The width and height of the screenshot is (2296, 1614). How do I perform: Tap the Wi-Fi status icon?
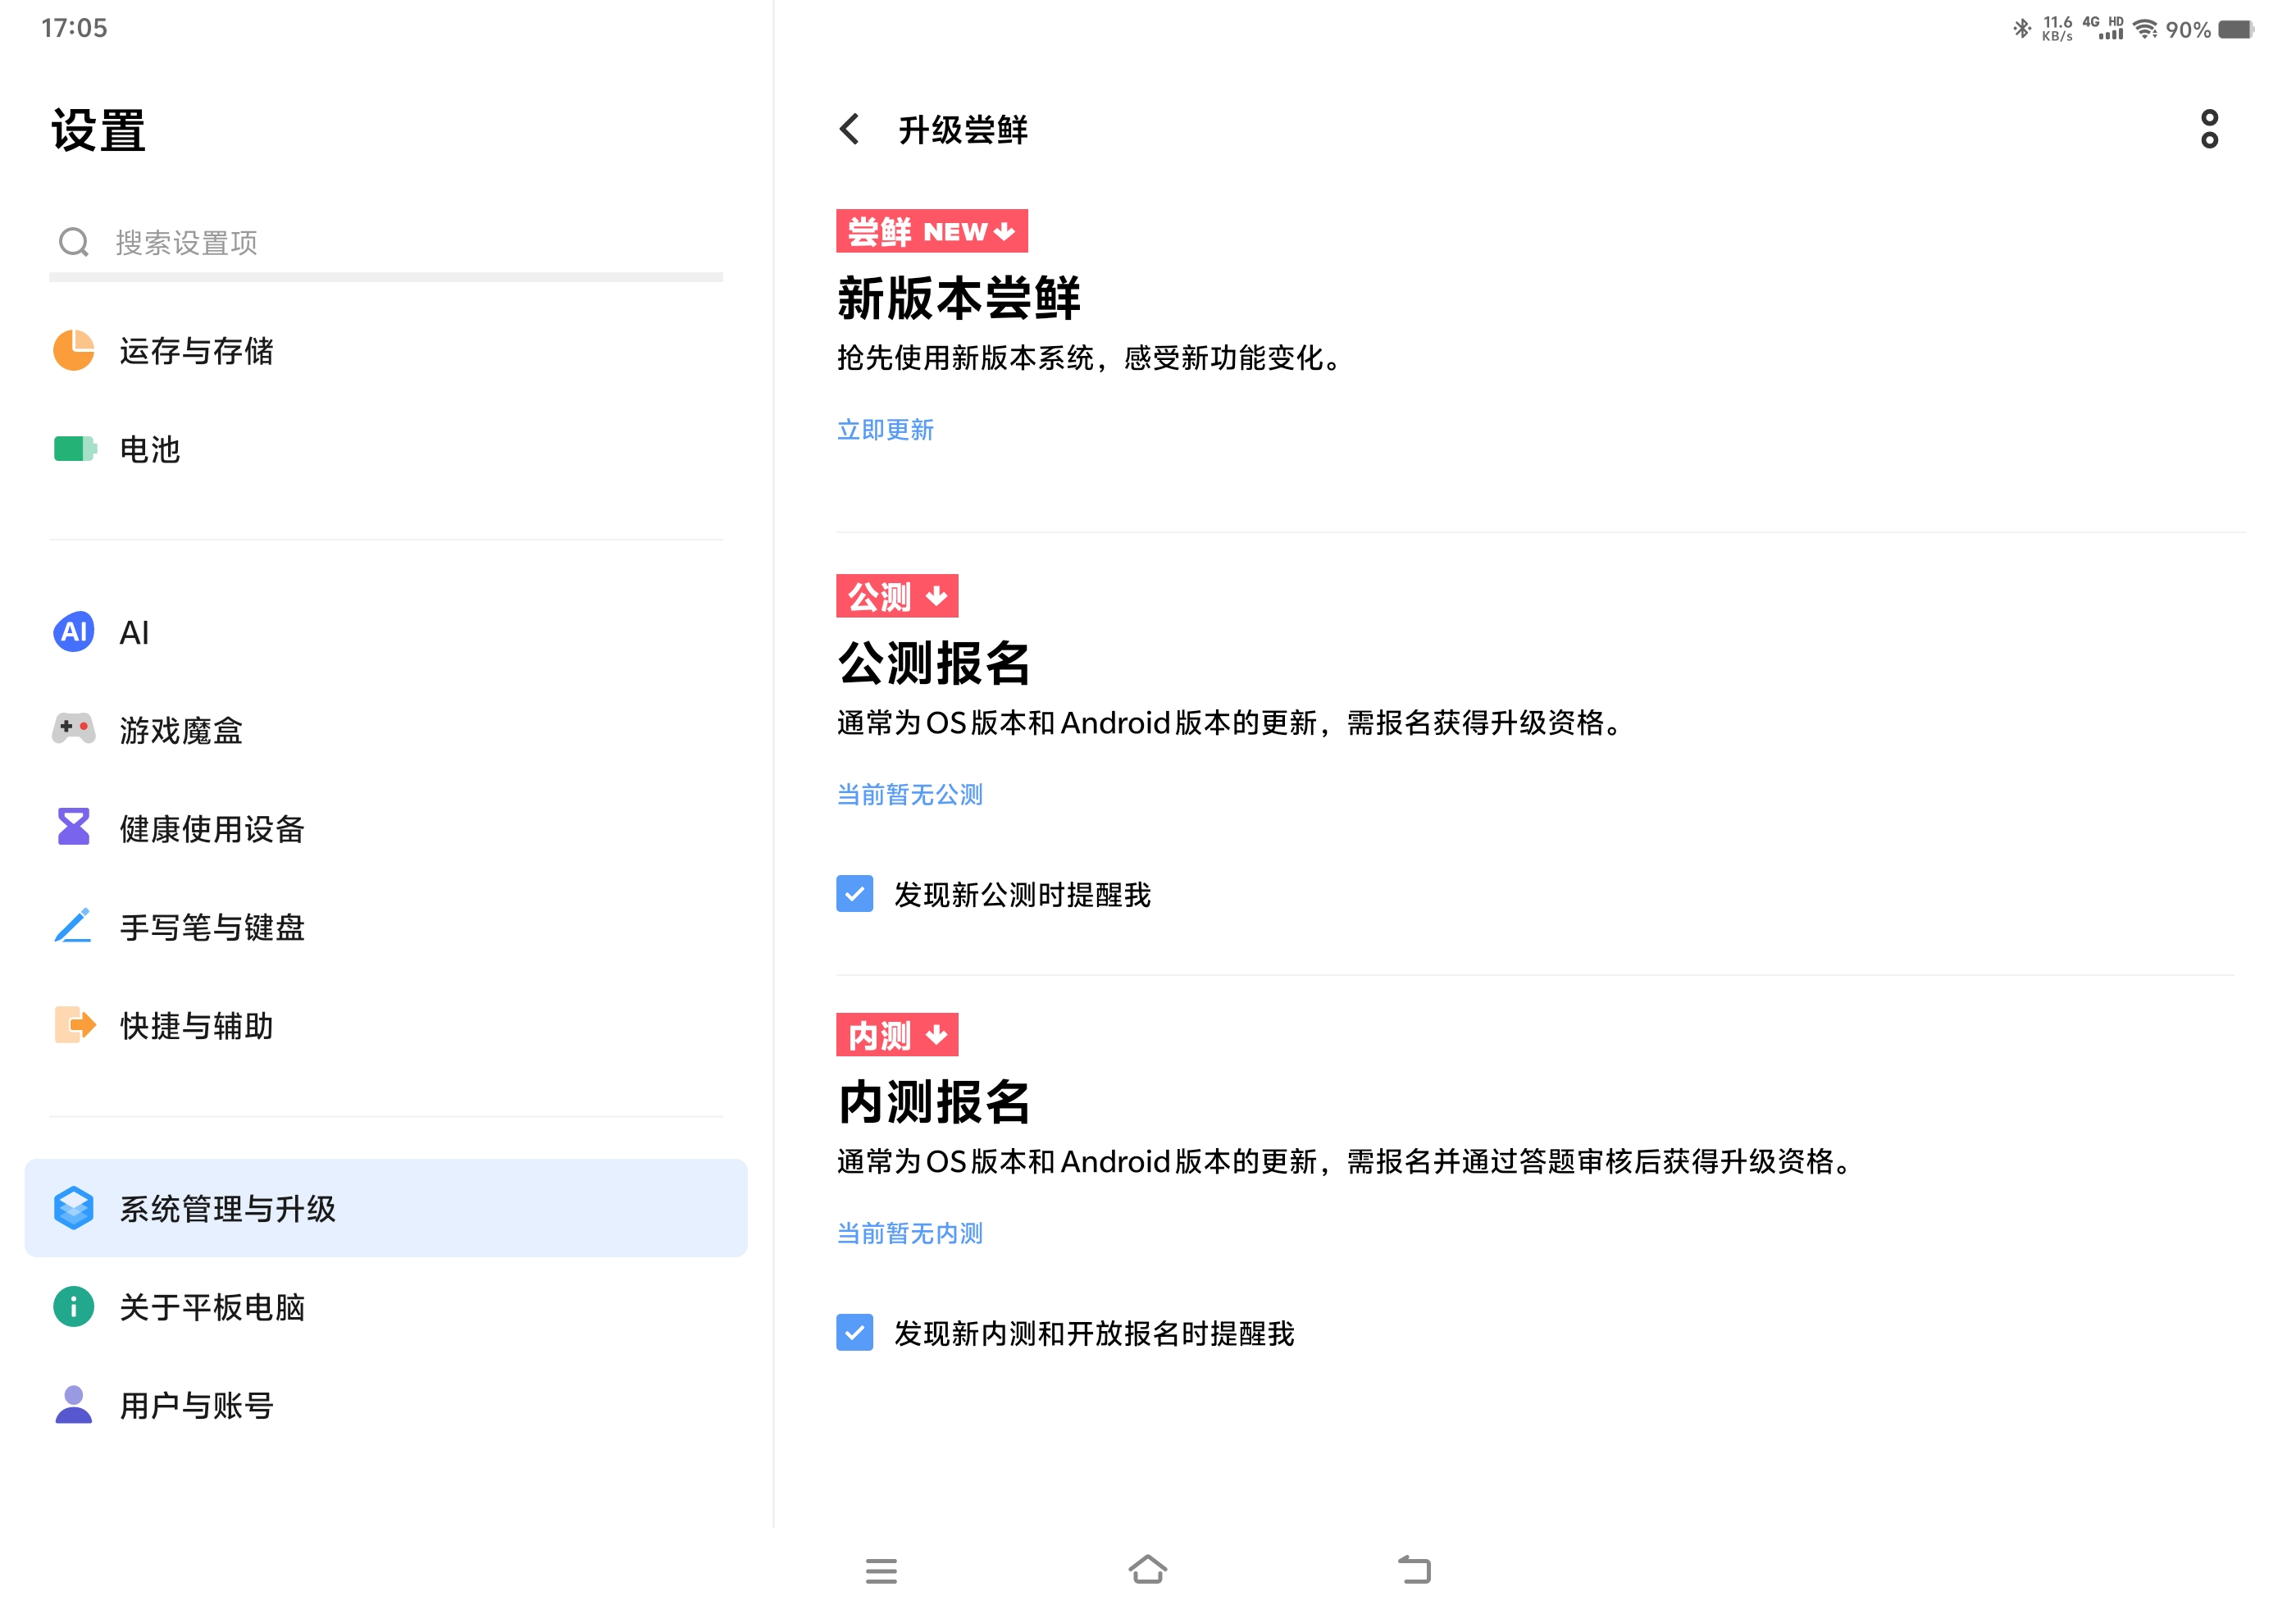[2145, 29]
